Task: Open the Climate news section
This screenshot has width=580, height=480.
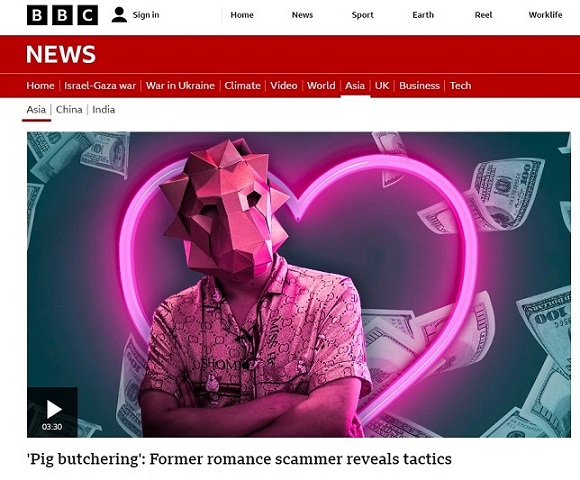Action: (242, 85)
